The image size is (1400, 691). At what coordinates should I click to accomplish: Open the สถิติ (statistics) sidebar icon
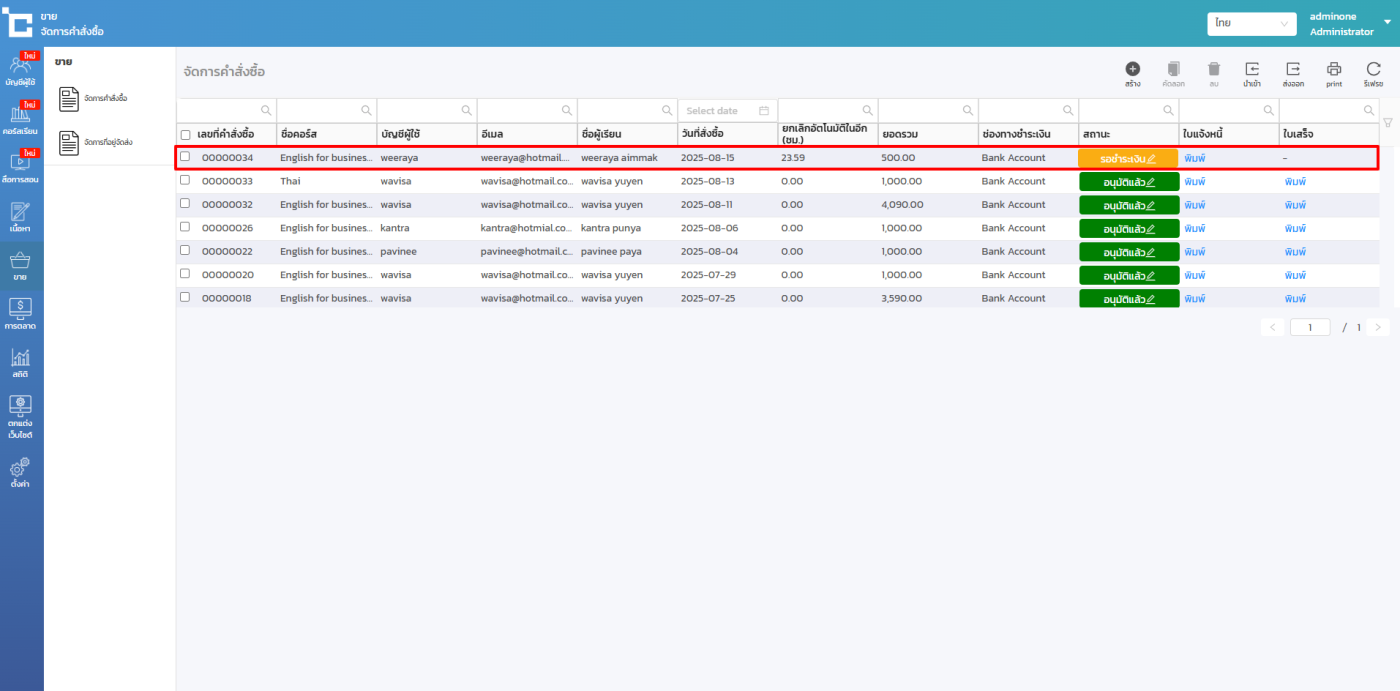[x=21, y=362]
